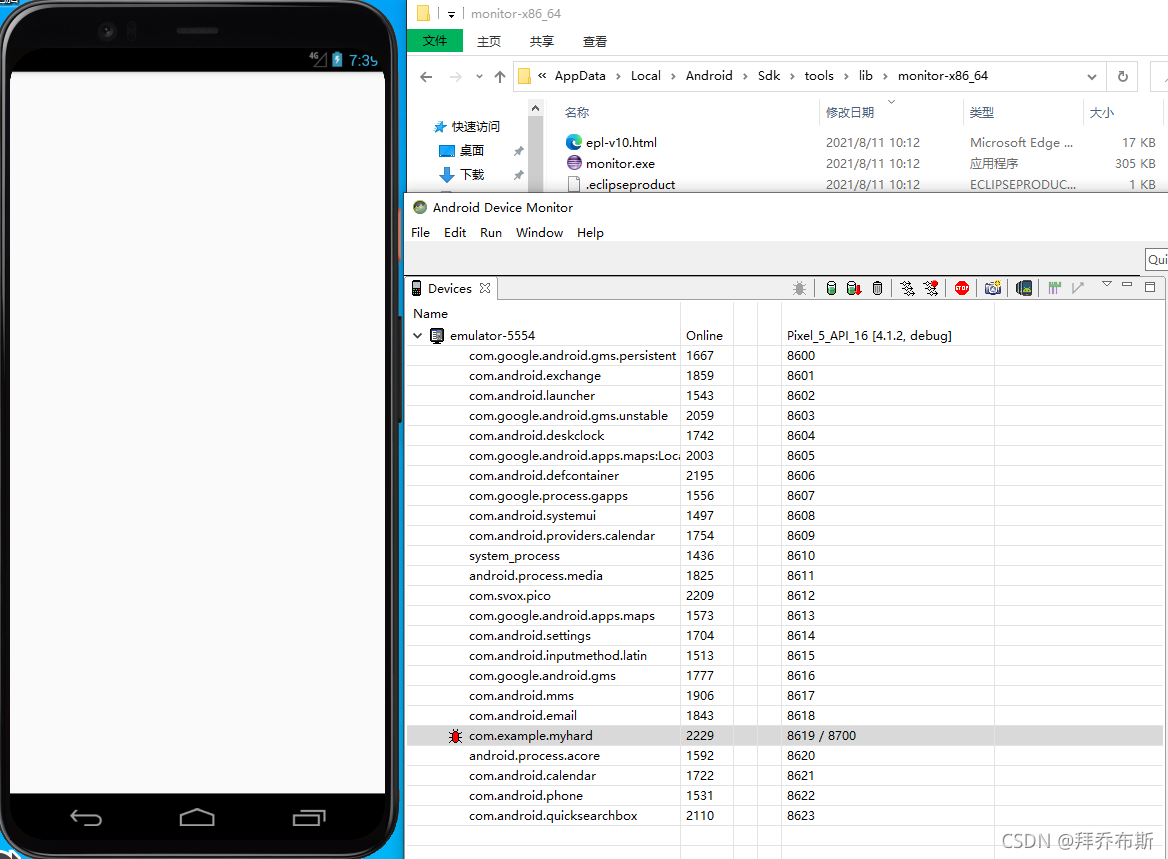
Task: Select com.android.launcher process row
Action: tap(784, 396)
